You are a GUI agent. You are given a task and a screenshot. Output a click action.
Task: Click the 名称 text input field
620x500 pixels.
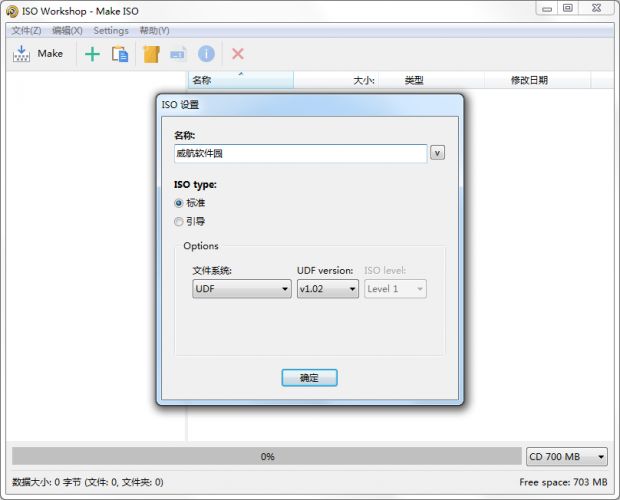(x=300, y=154)
